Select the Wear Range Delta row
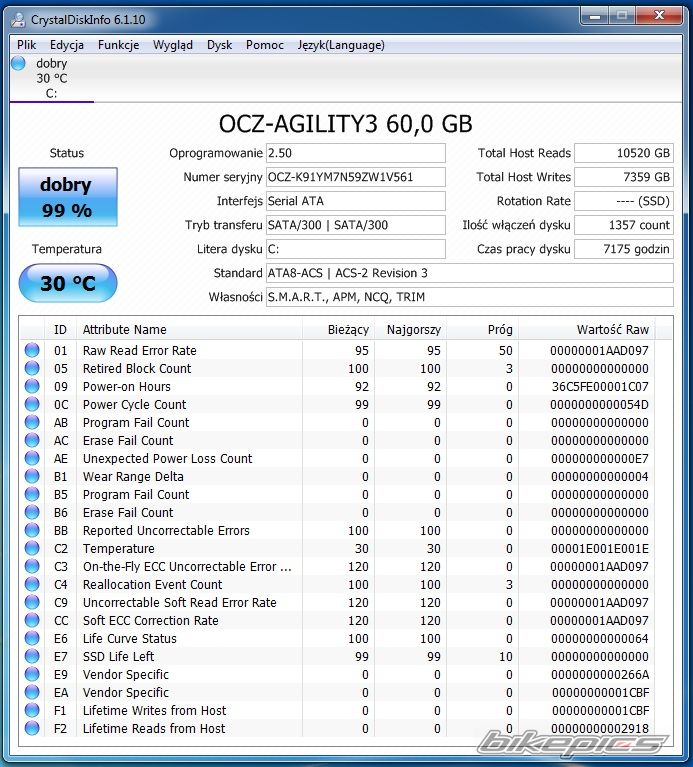This screenshot has width=693, height=767. [x=133, y=477]
